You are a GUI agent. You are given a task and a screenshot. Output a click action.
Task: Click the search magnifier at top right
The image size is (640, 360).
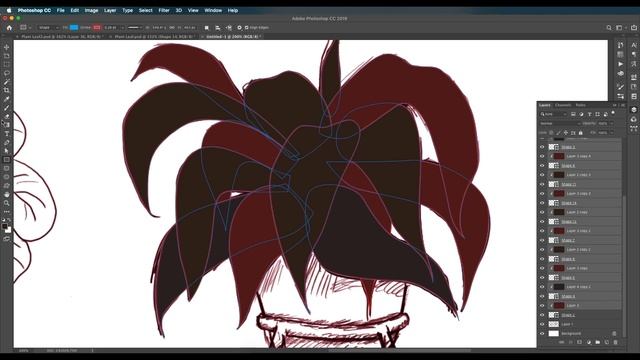609,28
